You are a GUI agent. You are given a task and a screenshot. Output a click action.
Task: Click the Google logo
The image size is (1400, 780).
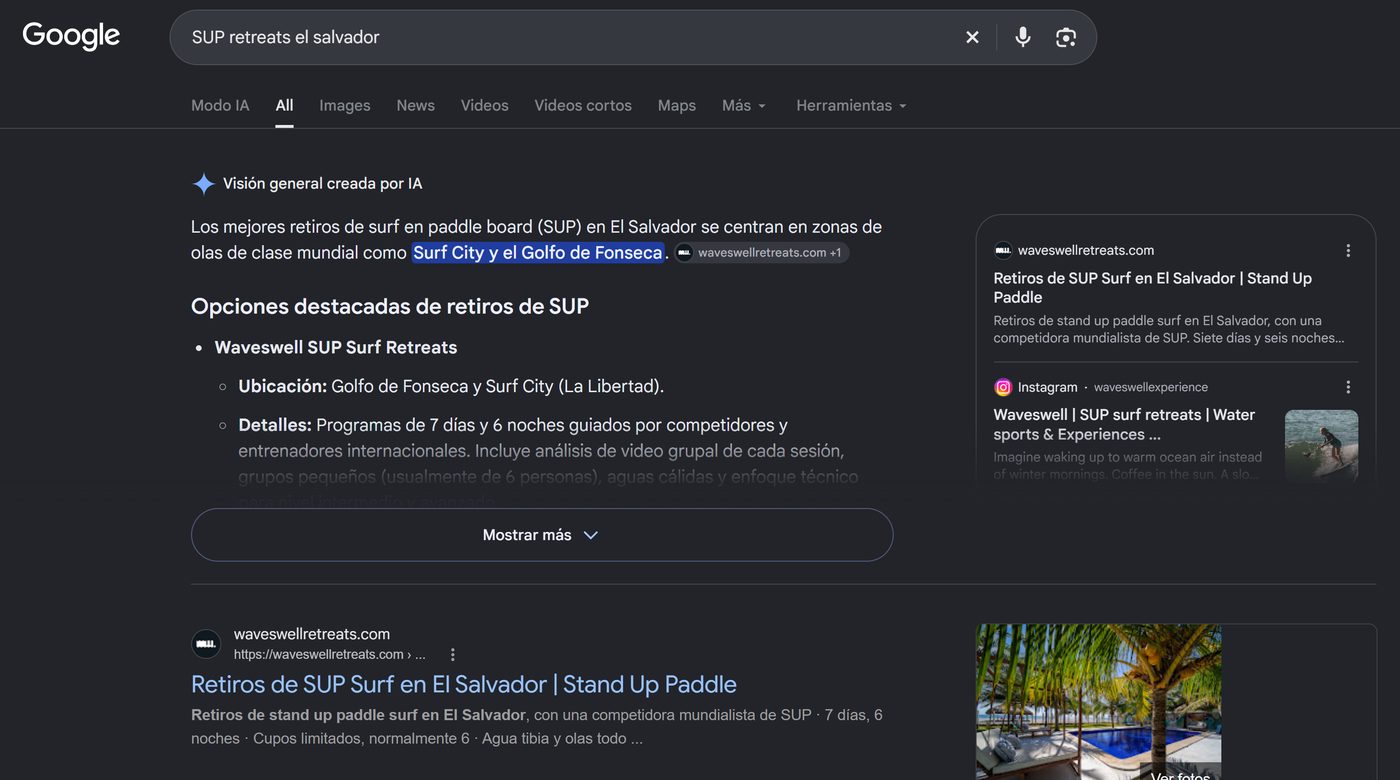(x=71, y=36)
